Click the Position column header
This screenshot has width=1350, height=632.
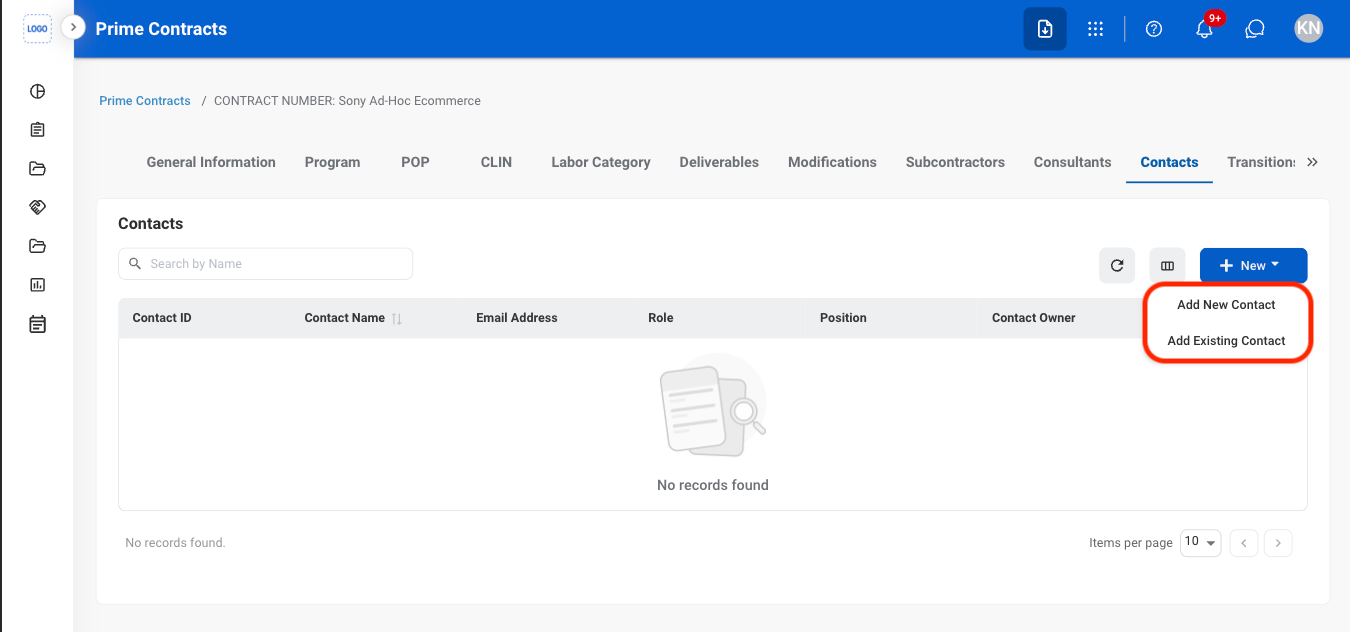coord(843,318)
